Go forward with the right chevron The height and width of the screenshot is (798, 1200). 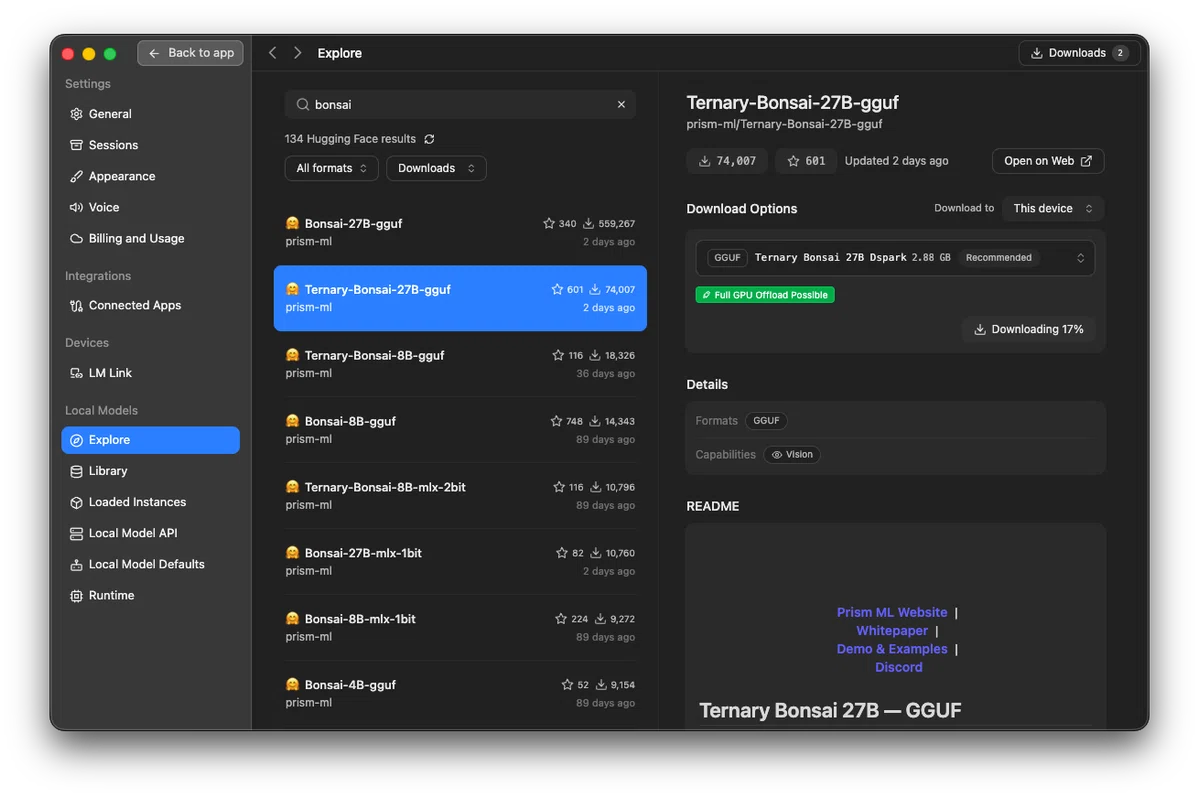[297, 53]
